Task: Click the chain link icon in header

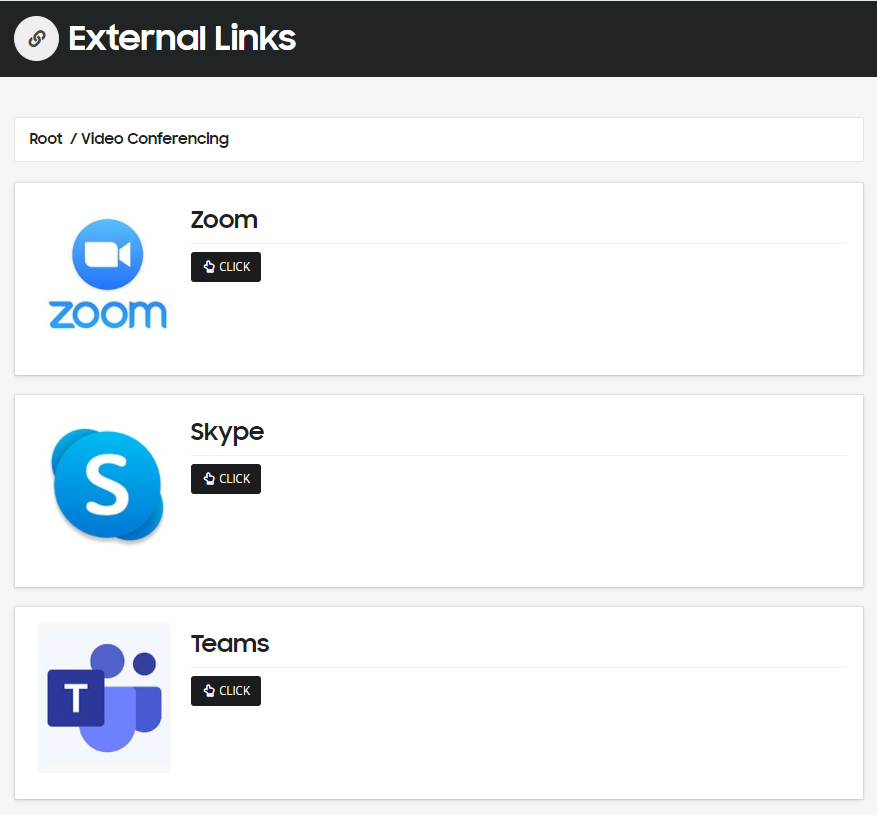Action: [36, 39]
